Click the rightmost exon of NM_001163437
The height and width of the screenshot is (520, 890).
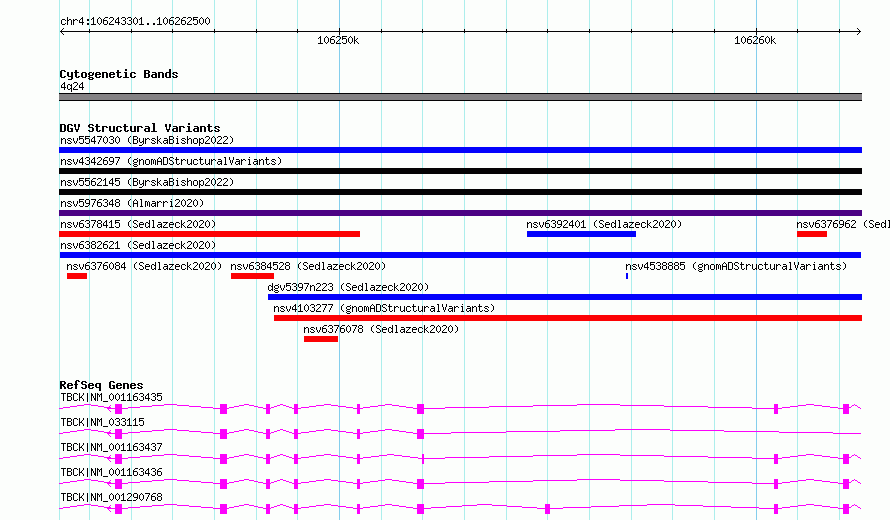click(x=846, y=459)
